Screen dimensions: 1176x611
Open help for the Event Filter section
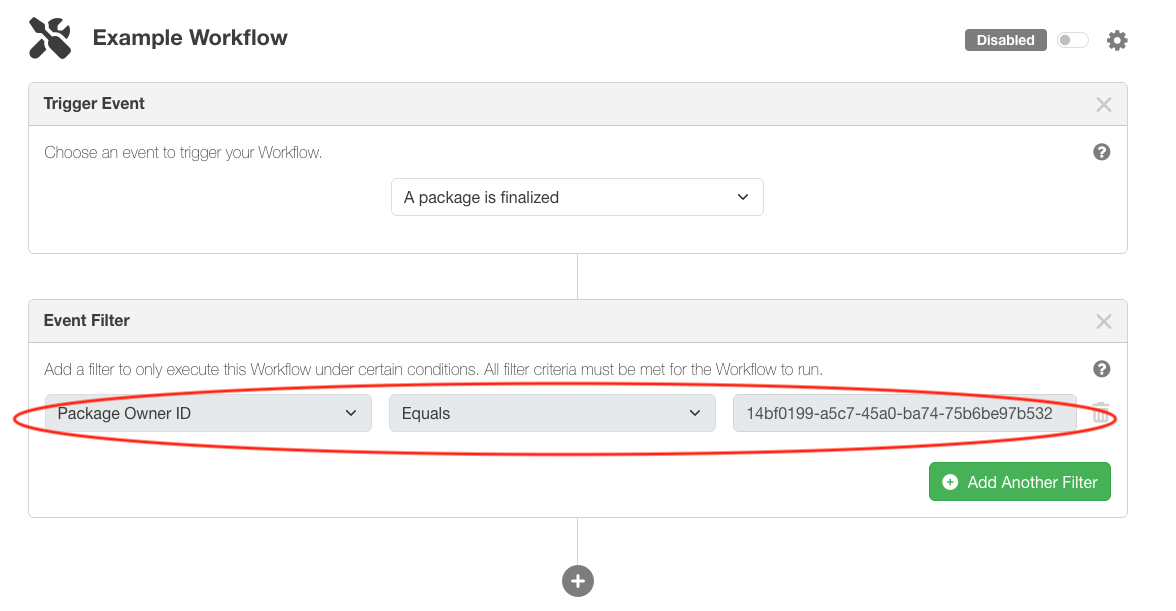[1102, 369]
